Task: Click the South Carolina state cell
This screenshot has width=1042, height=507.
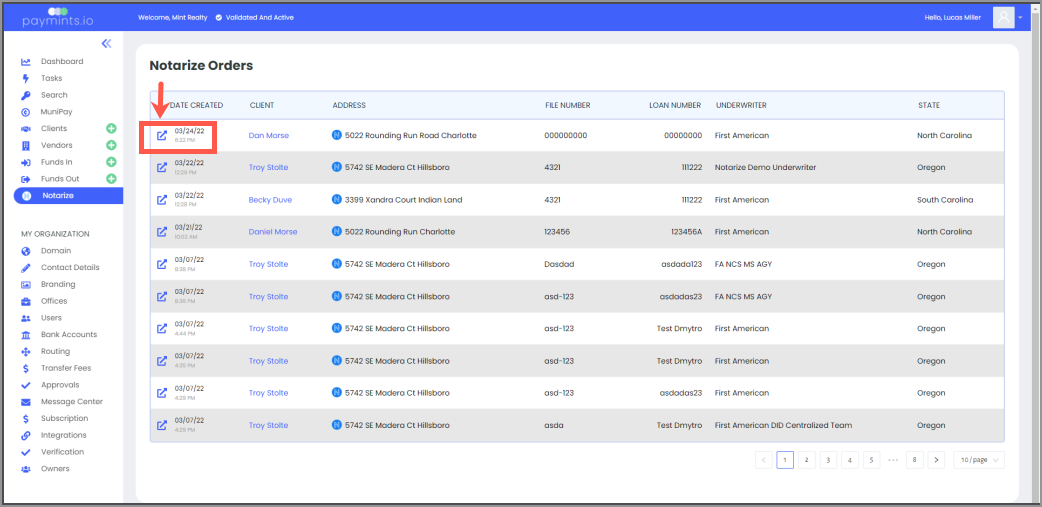Action: coord(945,200)
